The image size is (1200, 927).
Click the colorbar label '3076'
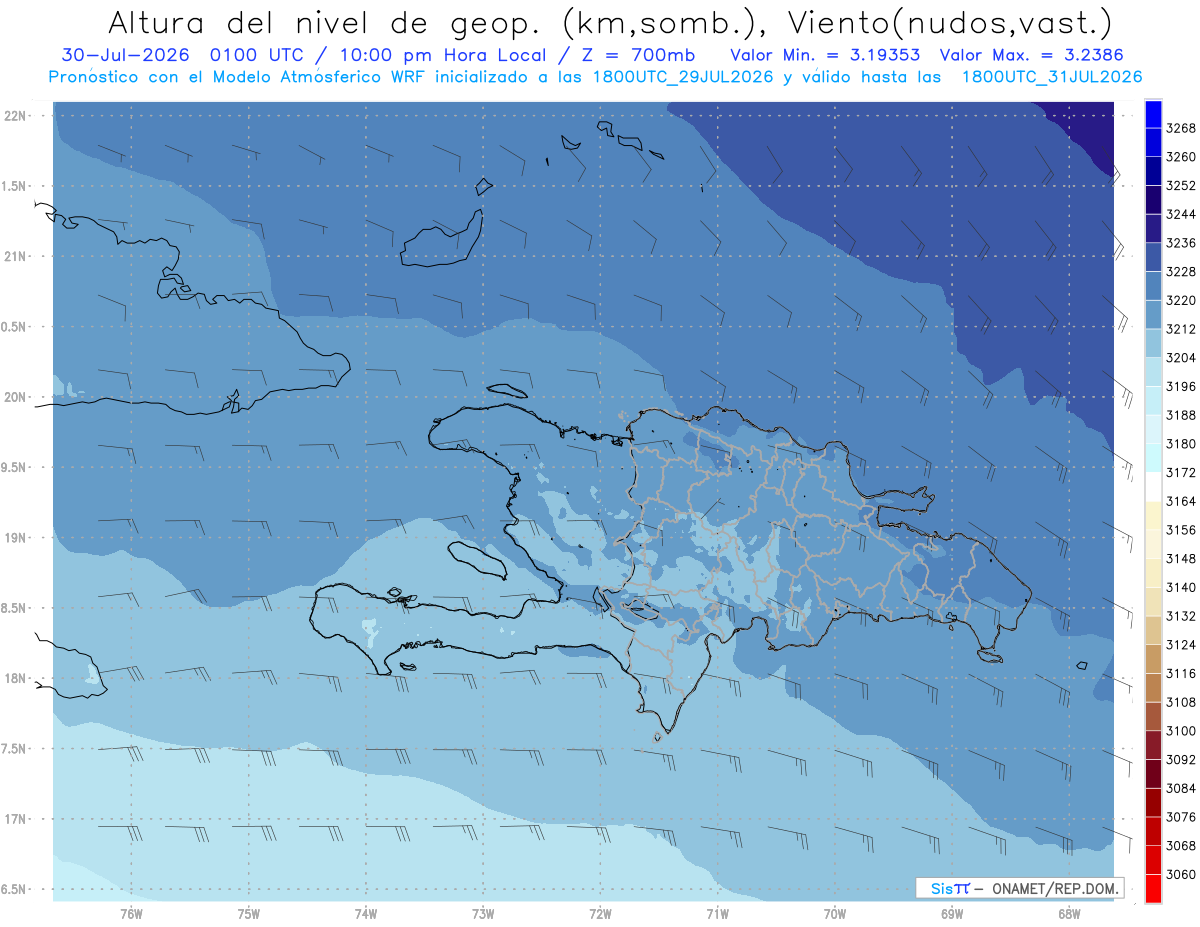tap(1181, 817)
